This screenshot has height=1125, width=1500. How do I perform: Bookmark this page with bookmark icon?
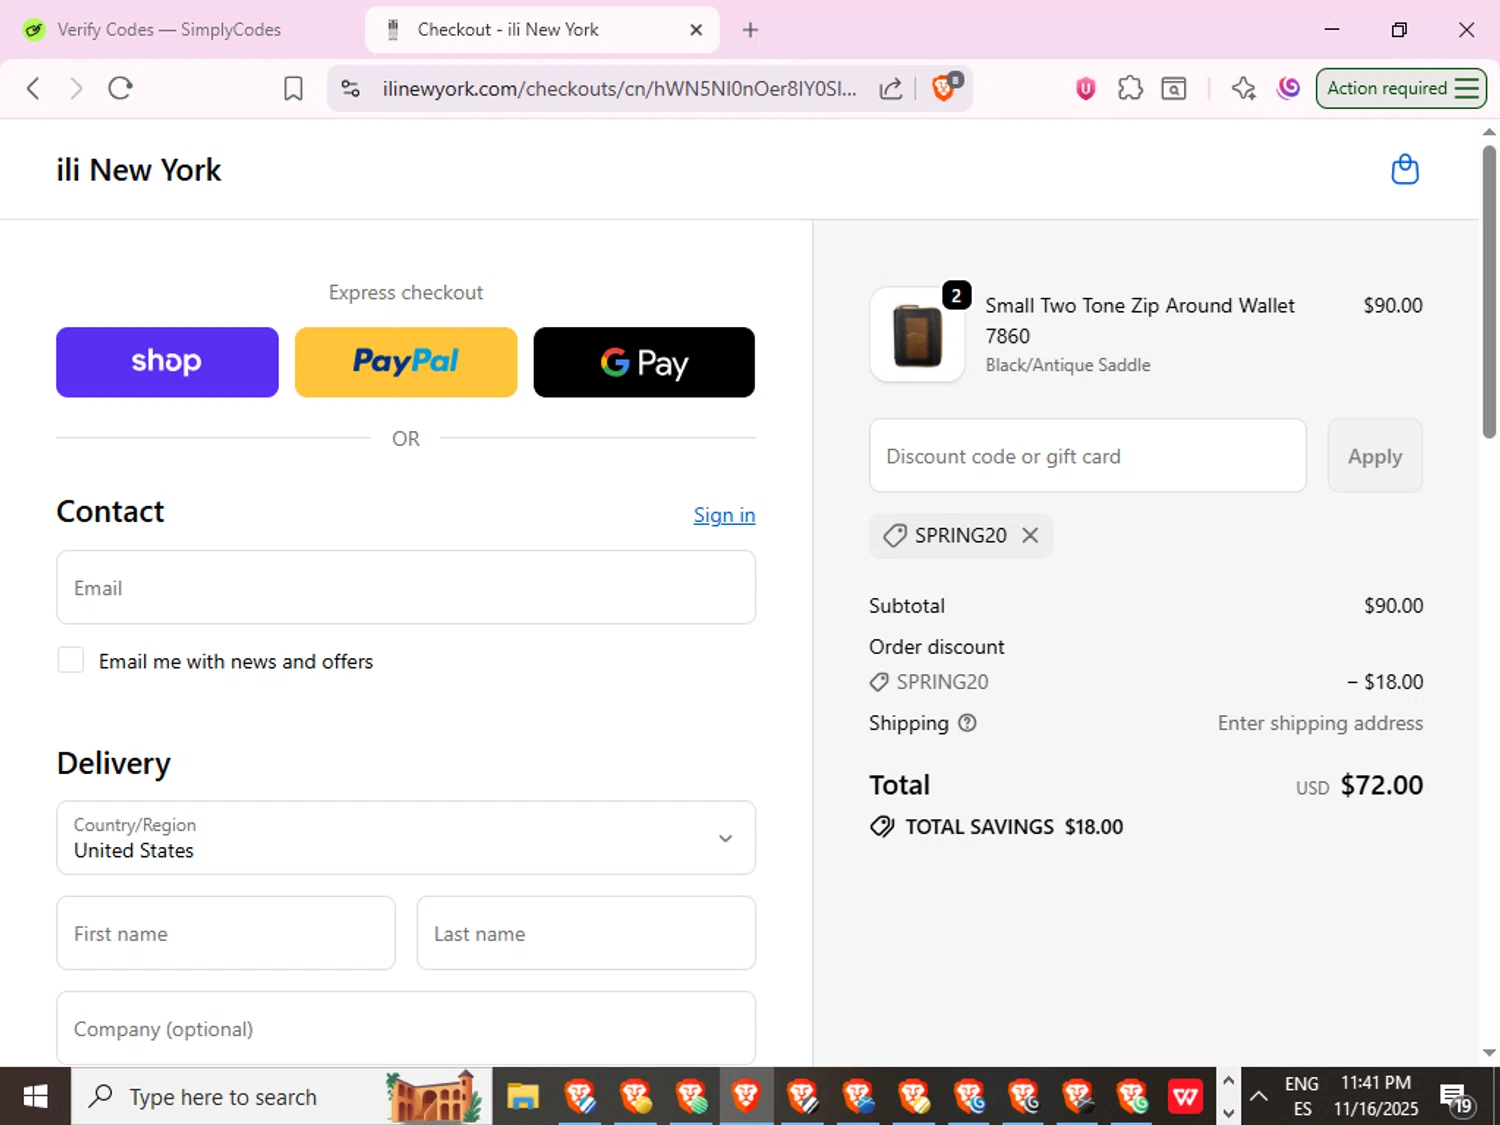pos(293,88)
